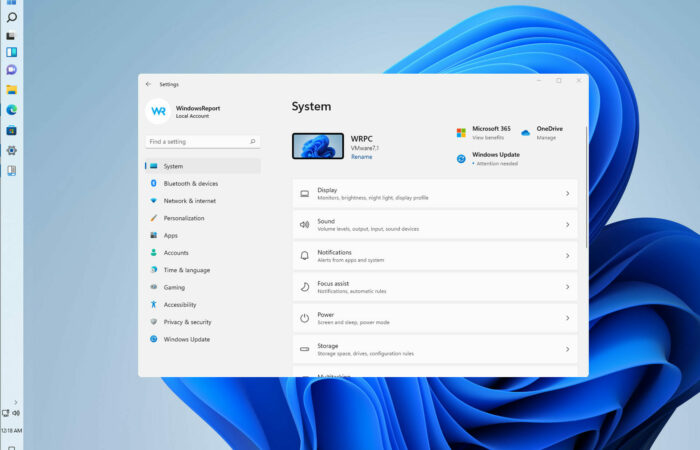Open Network & internet section
This screenshot has width=700, height=450.
203,201
